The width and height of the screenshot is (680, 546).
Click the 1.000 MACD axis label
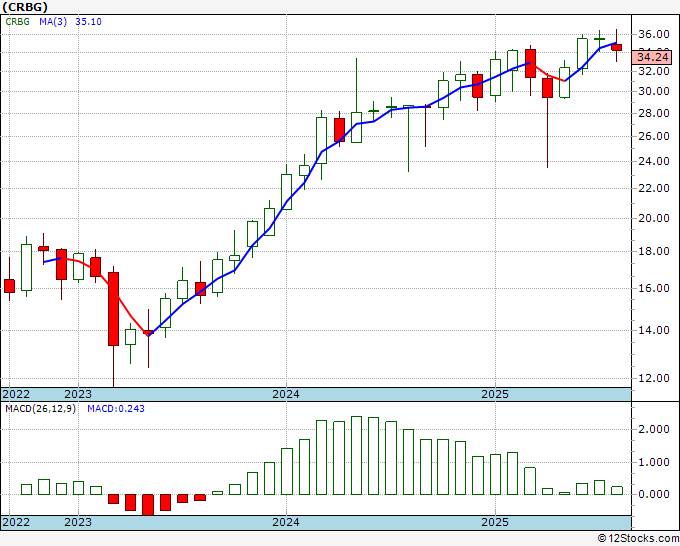[654, 462]
